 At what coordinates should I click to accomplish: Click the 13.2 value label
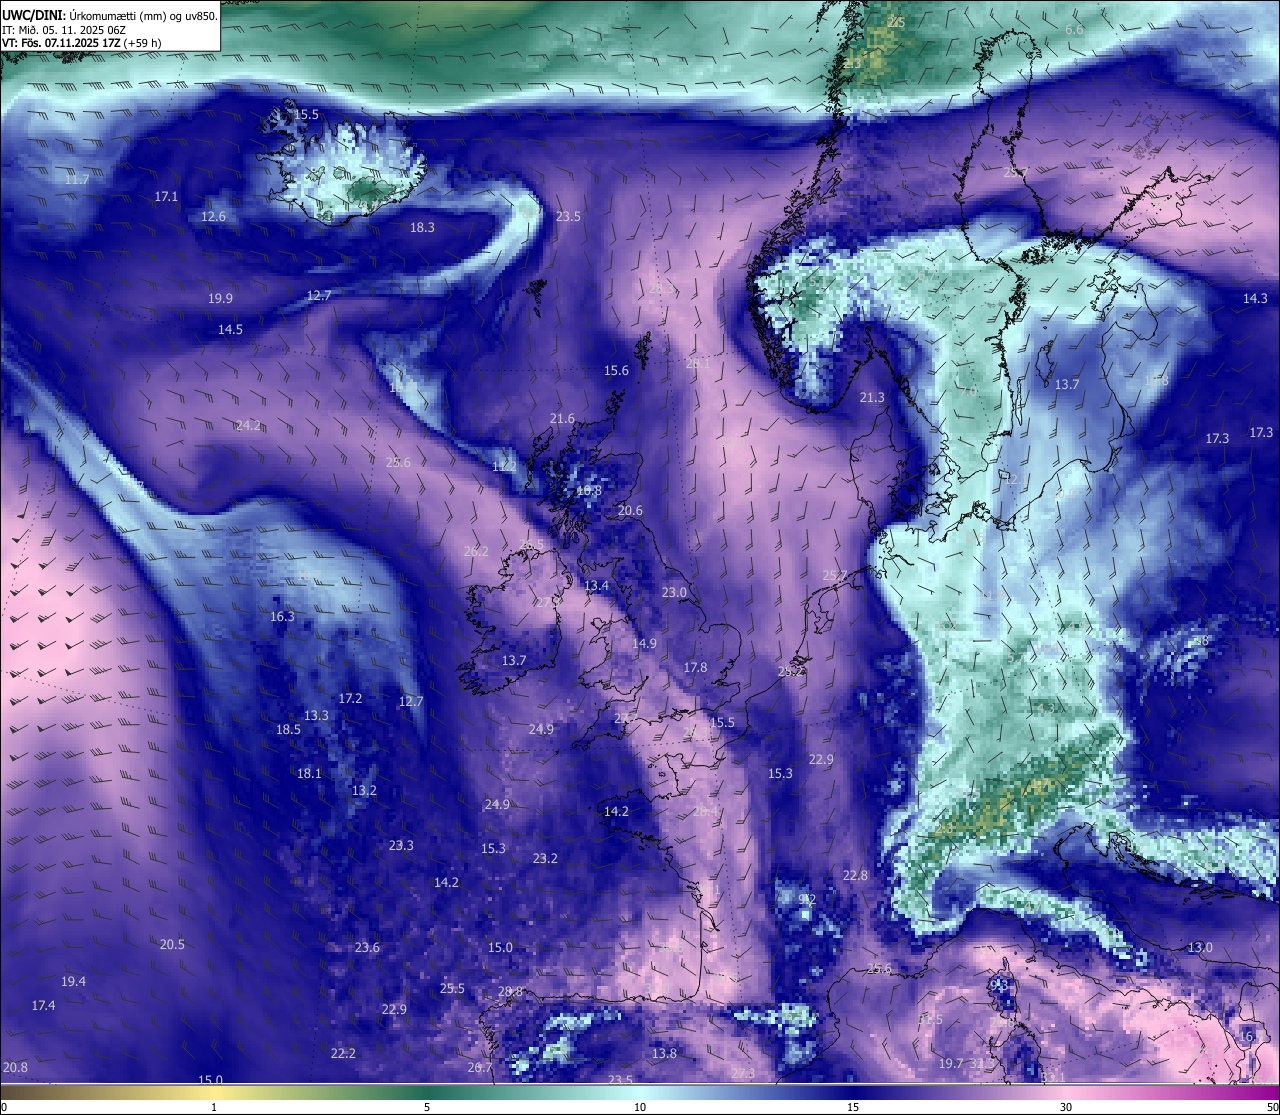point(364,791)
